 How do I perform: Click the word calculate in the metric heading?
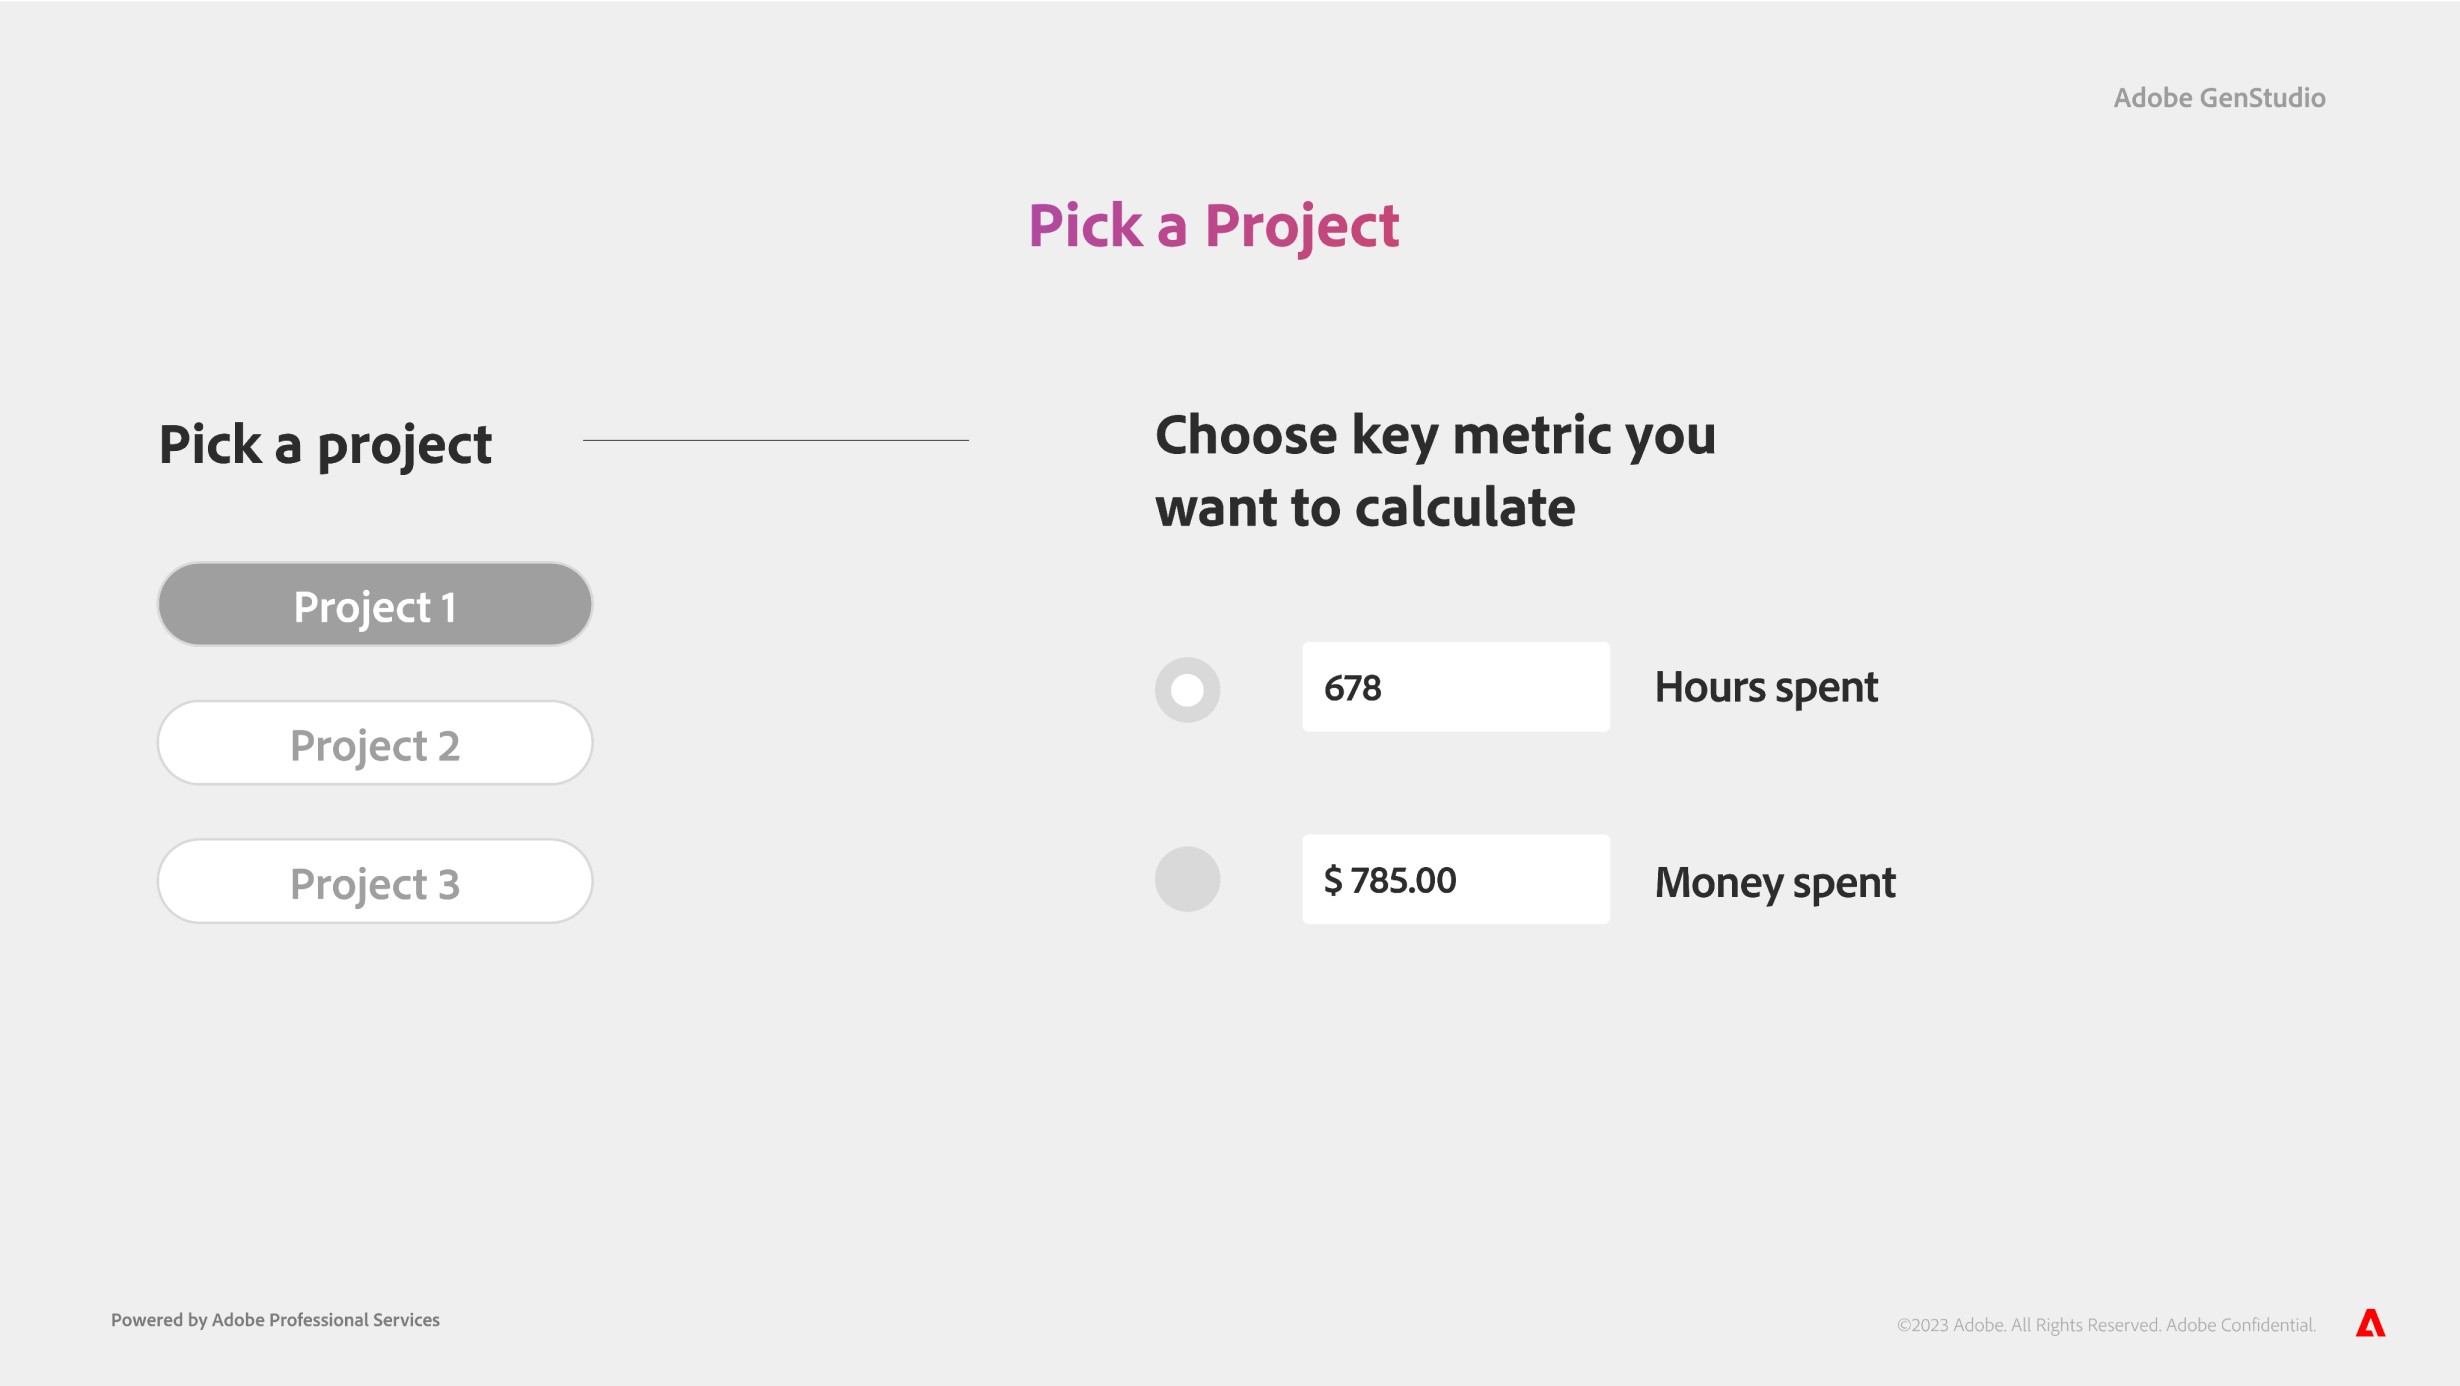click(1465, 508)
